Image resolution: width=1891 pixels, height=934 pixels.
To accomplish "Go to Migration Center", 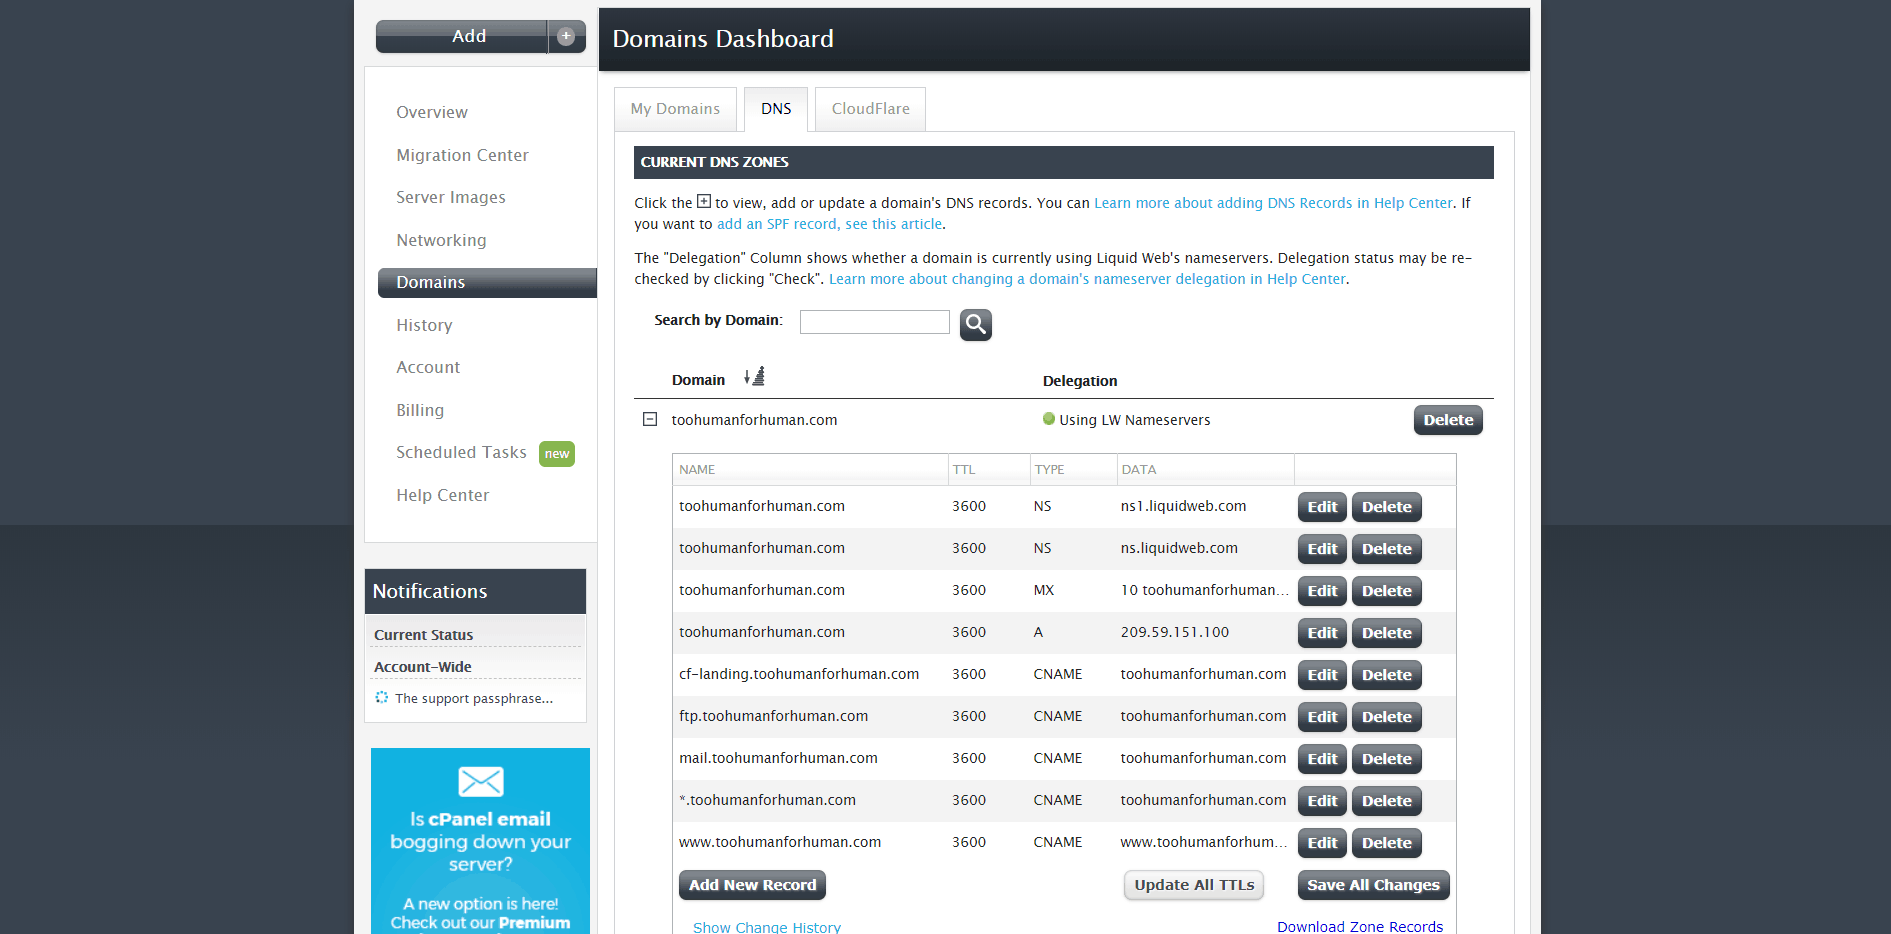I will tap(462, 155).
